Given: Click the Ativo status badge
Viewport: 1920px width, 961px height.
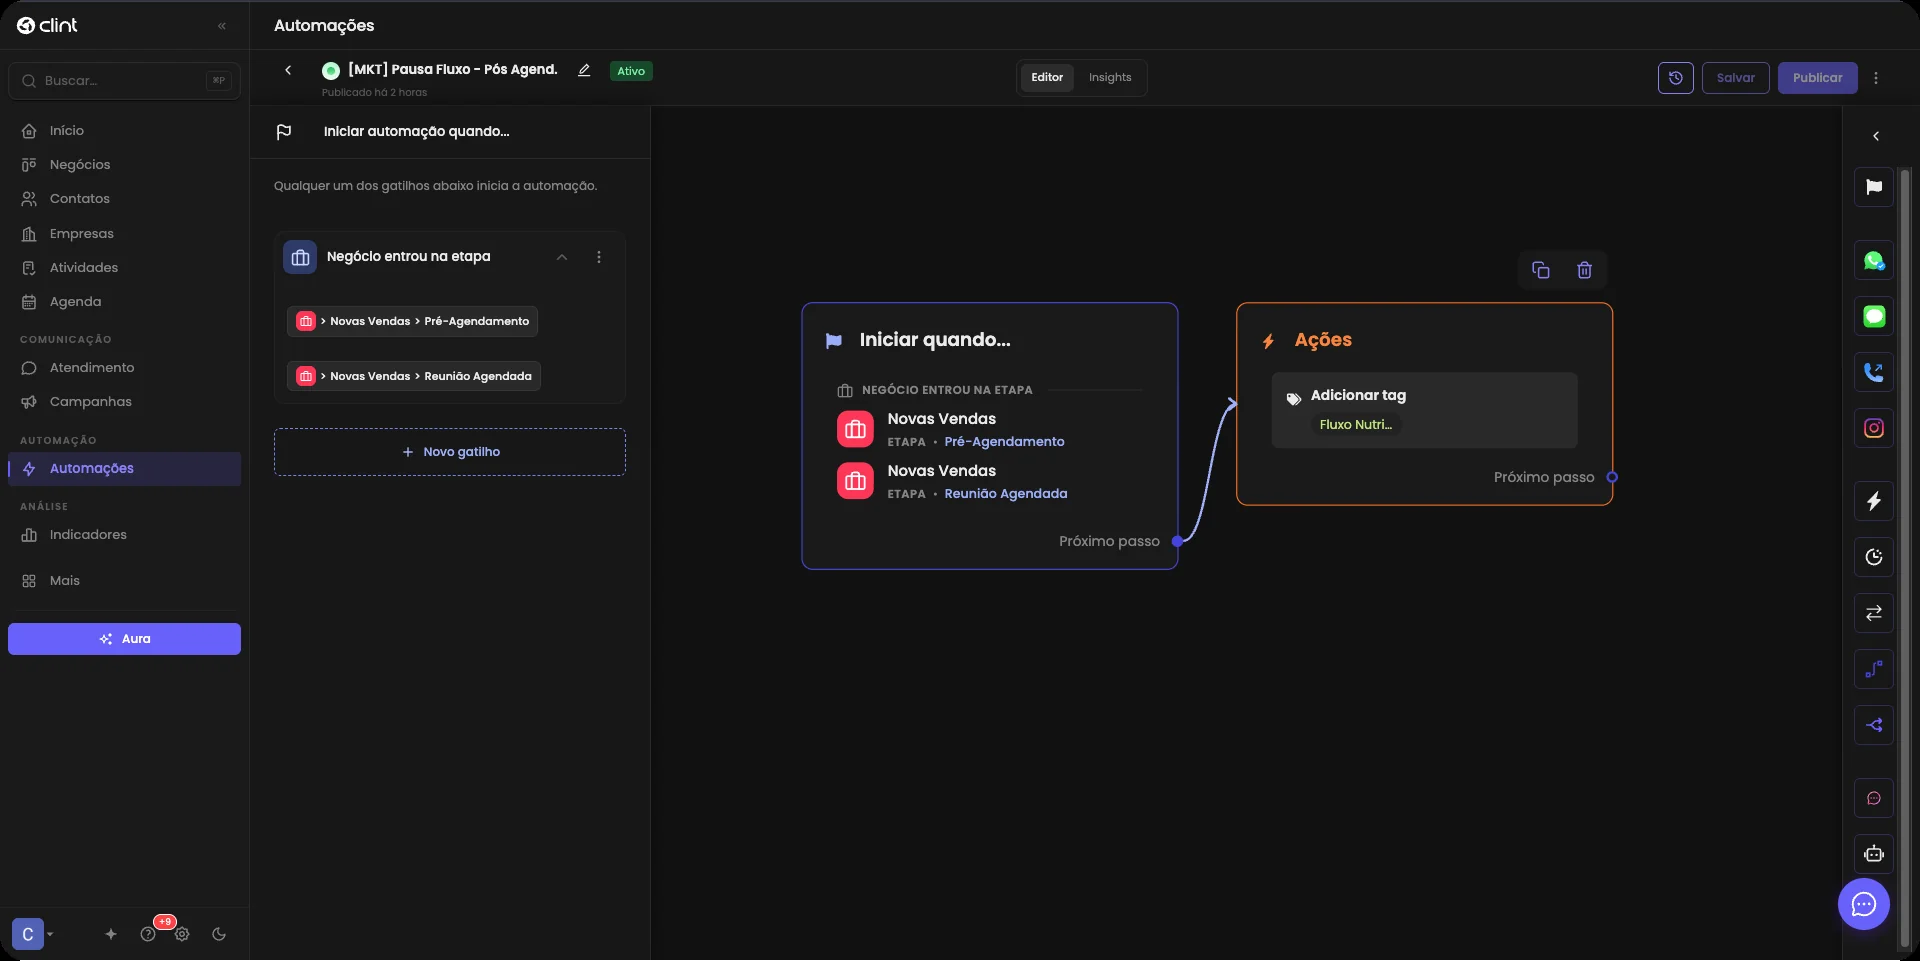Looking at the screenshot, I should pos(631,71).
